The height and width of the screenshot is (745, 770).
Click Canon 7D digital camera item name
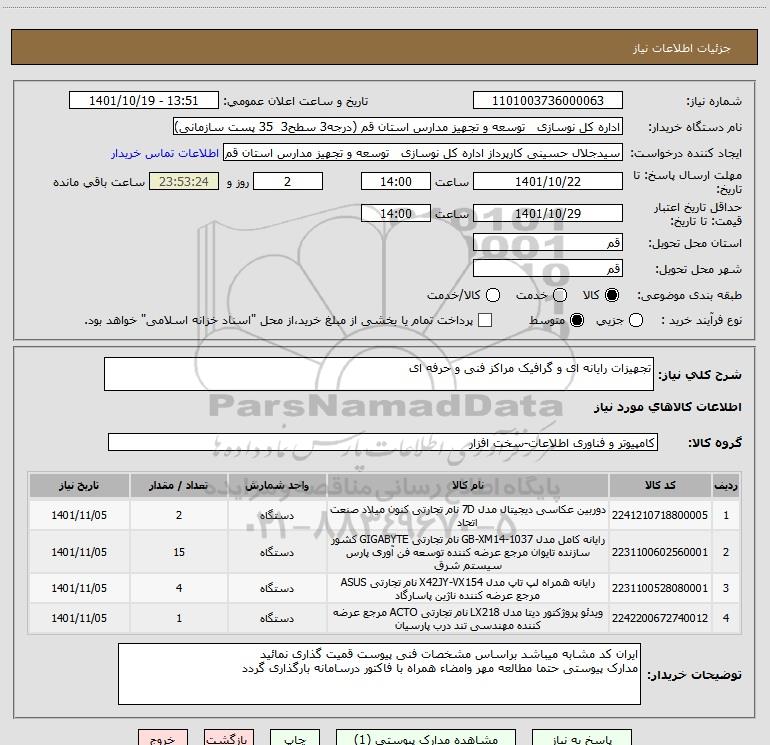468,516
